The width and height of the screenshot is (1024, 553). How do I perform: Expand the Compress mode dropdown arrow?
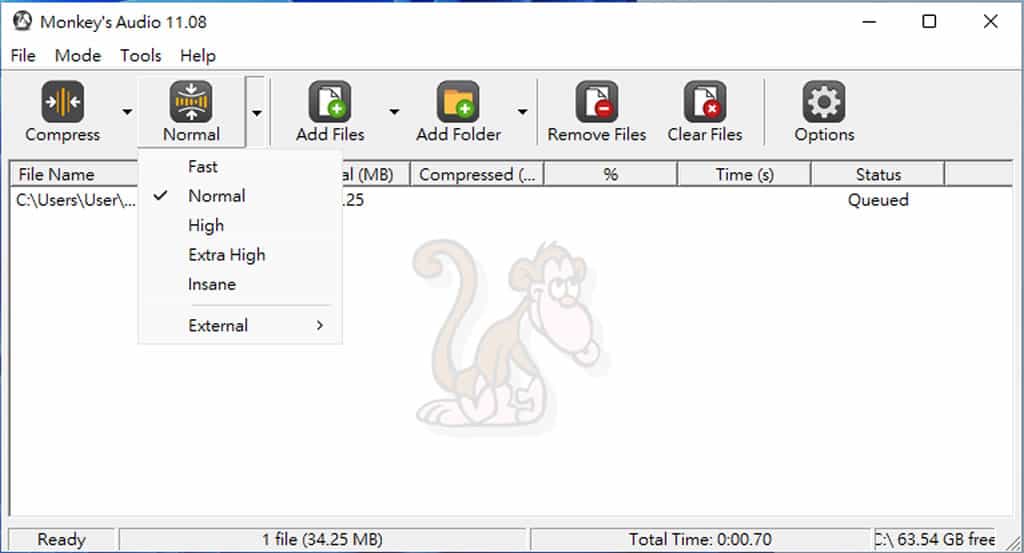(x=127, y=112)
